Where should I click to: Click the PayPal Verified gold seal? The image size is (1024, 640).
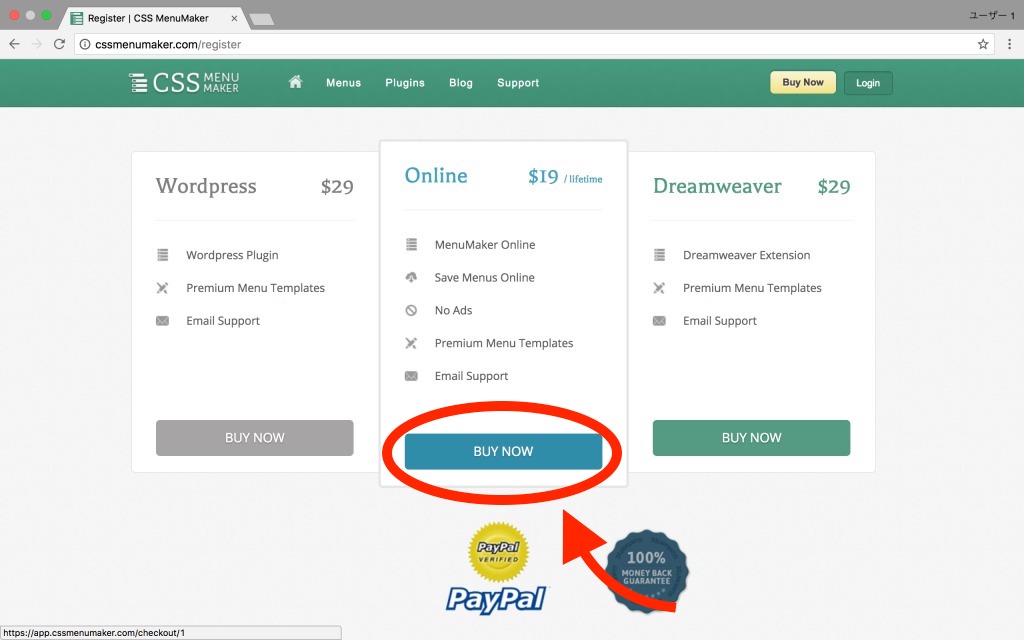(x=499, y=552)
